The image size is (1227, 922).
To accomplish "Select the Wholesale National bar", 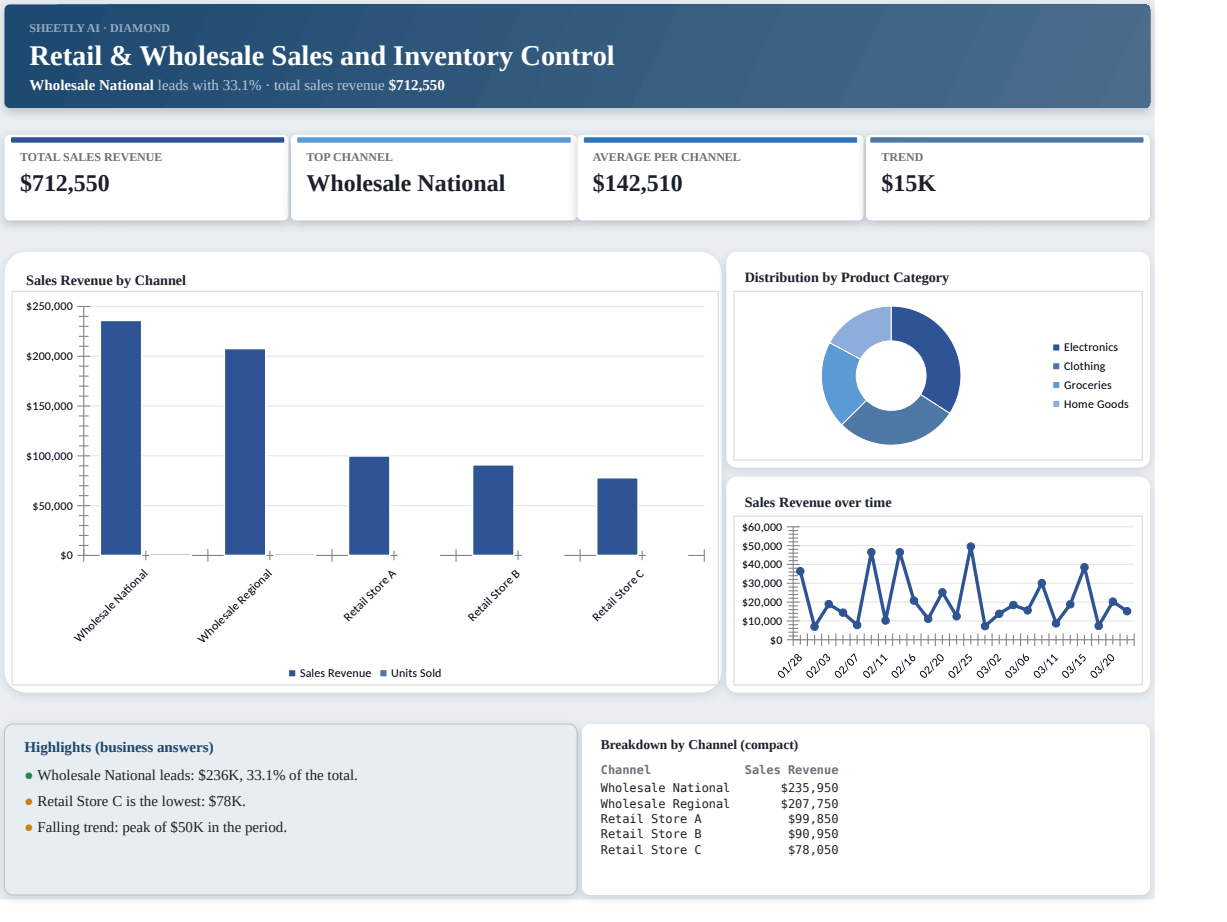I will click(x=121, y=438).
